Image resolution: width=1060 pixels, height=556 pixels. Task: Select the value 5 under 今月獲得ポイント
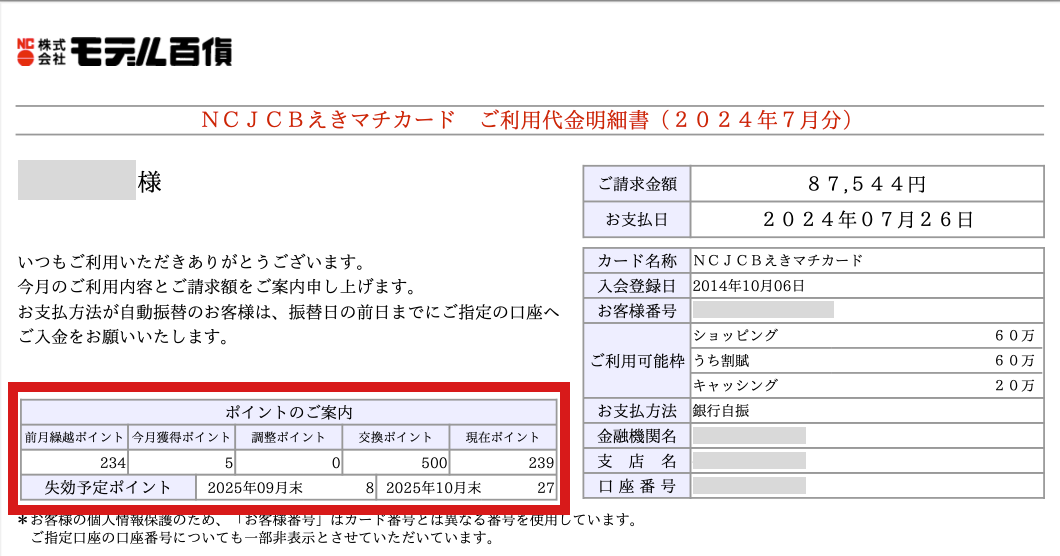point(228,463)
